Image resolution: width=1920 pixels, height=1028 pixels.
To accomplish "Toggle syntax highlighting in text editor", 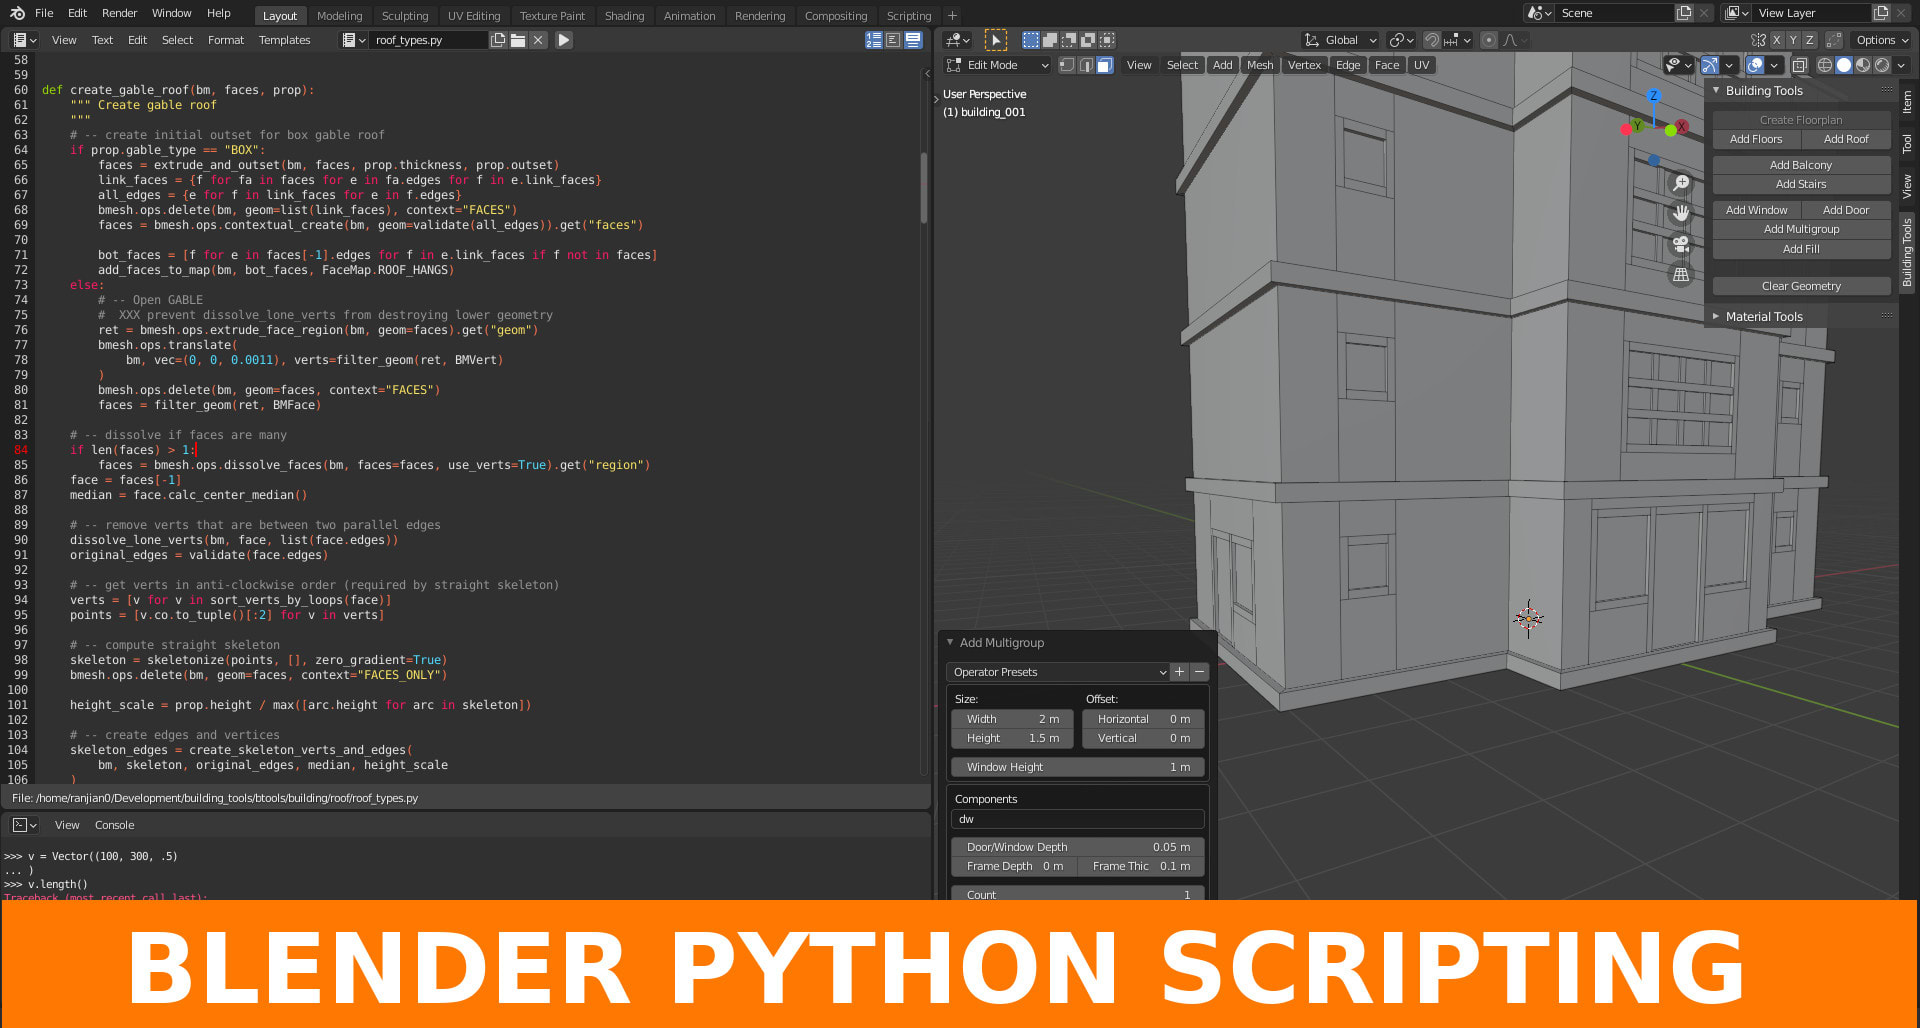I will tap(913, 40).
